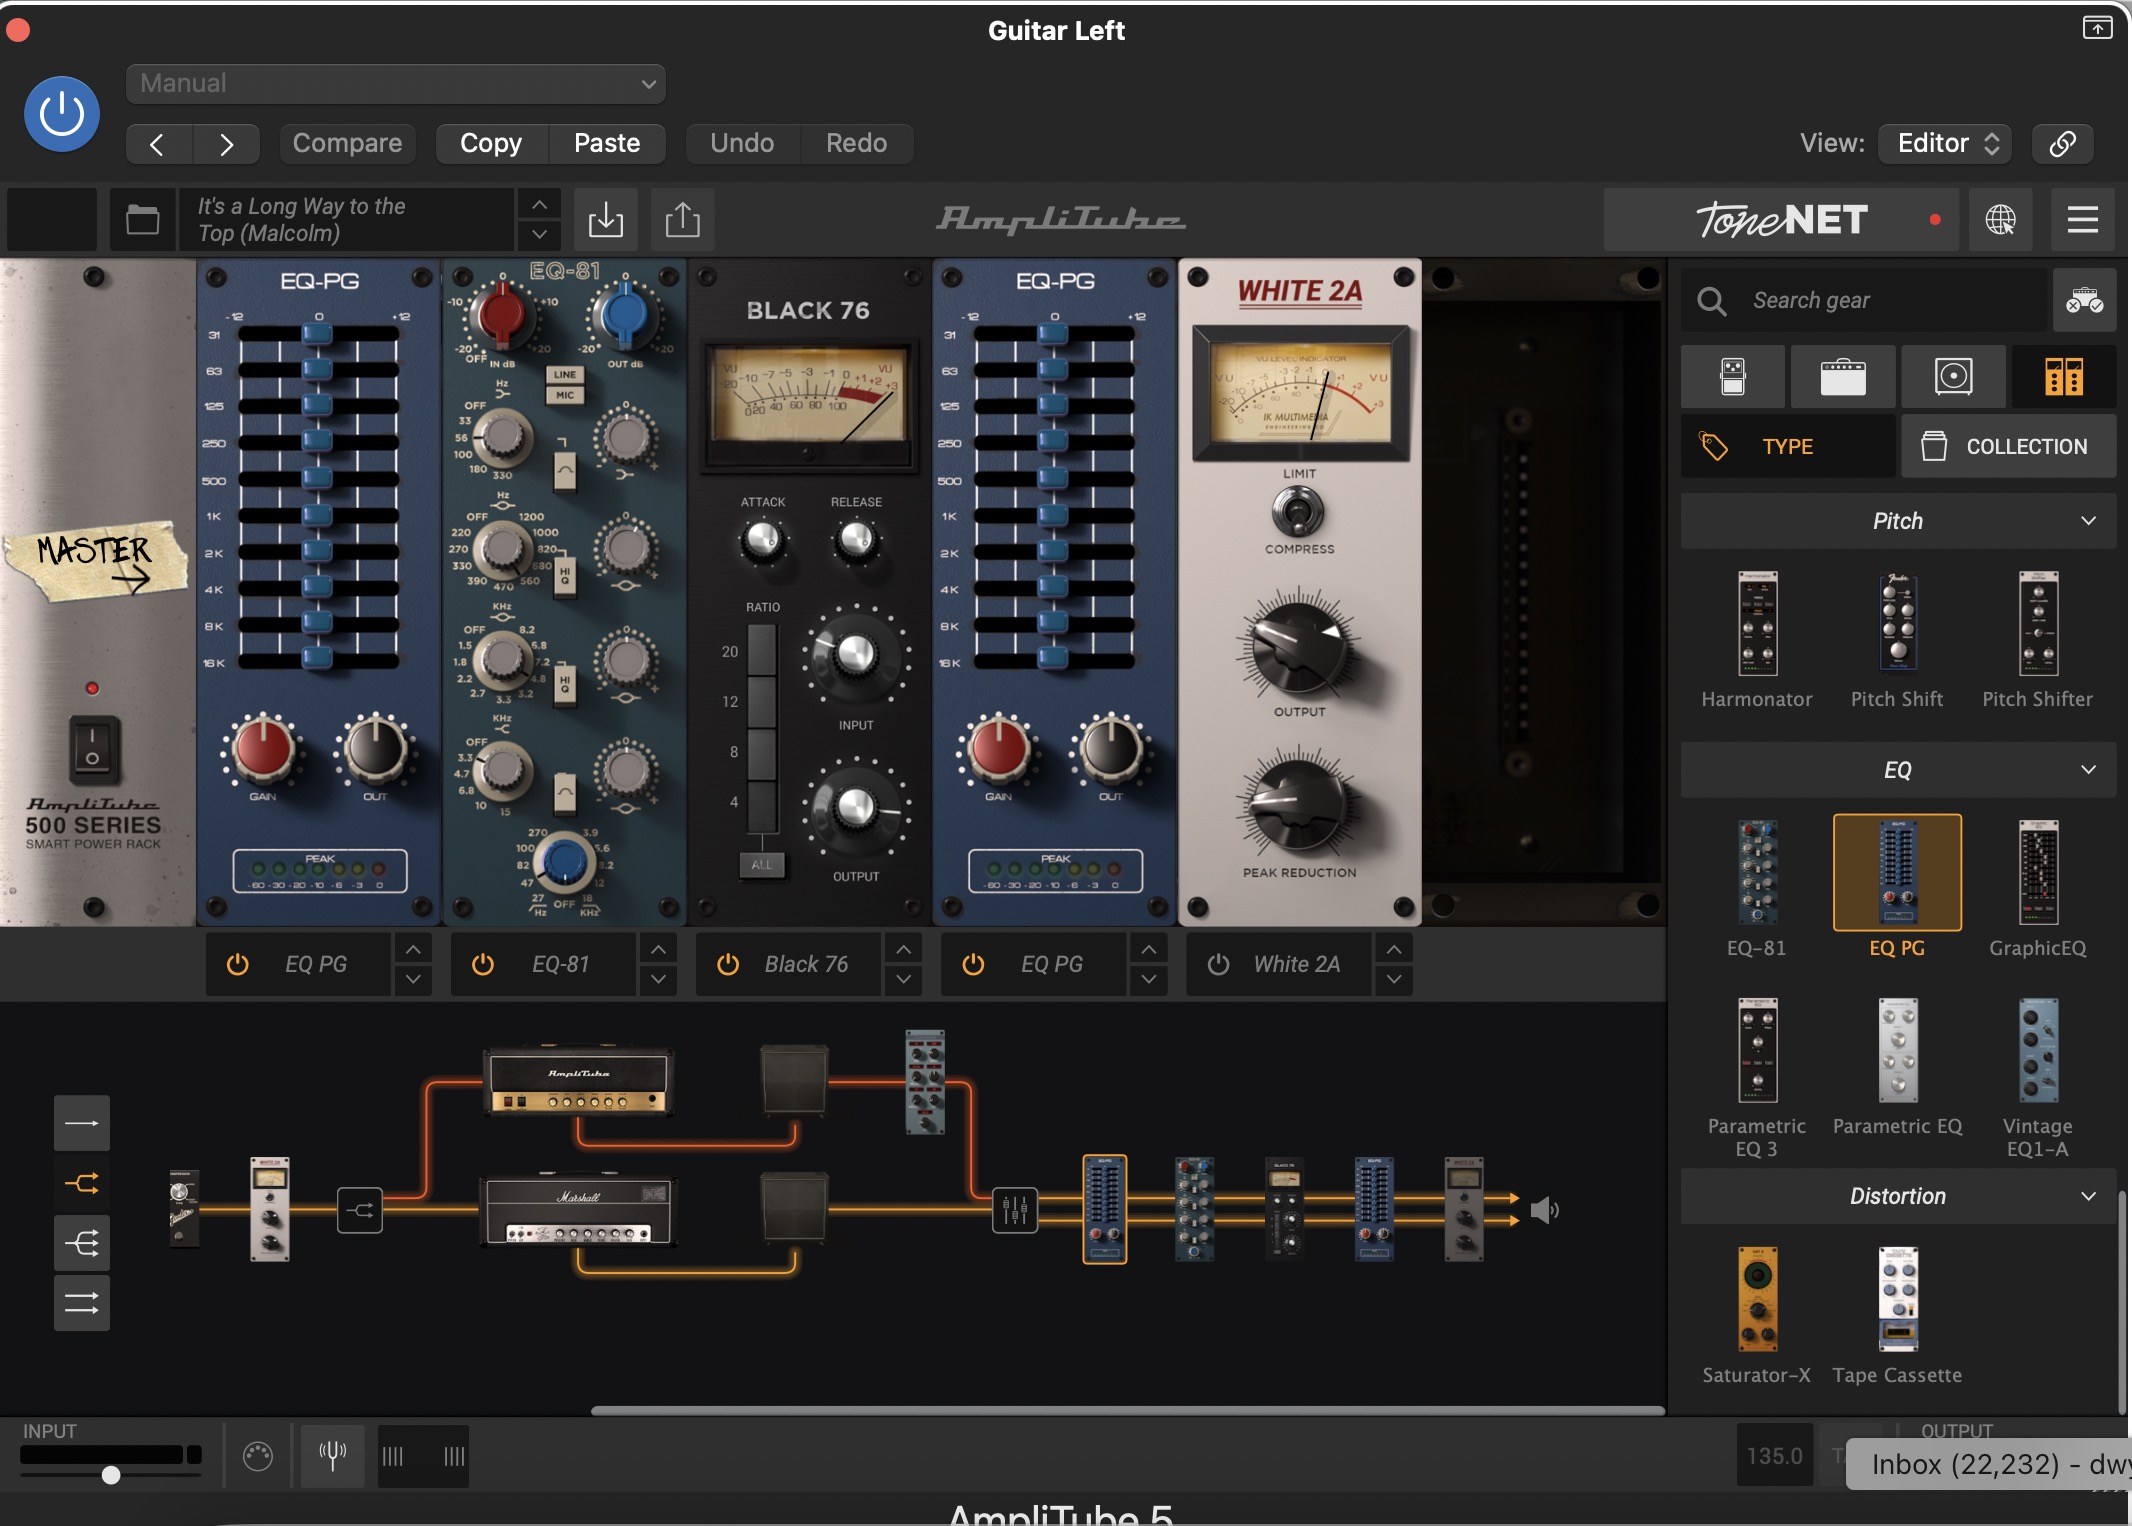Select the parallel dual routing icon
Viewport: 2132px width, 1526px height.
[82, 1303]
